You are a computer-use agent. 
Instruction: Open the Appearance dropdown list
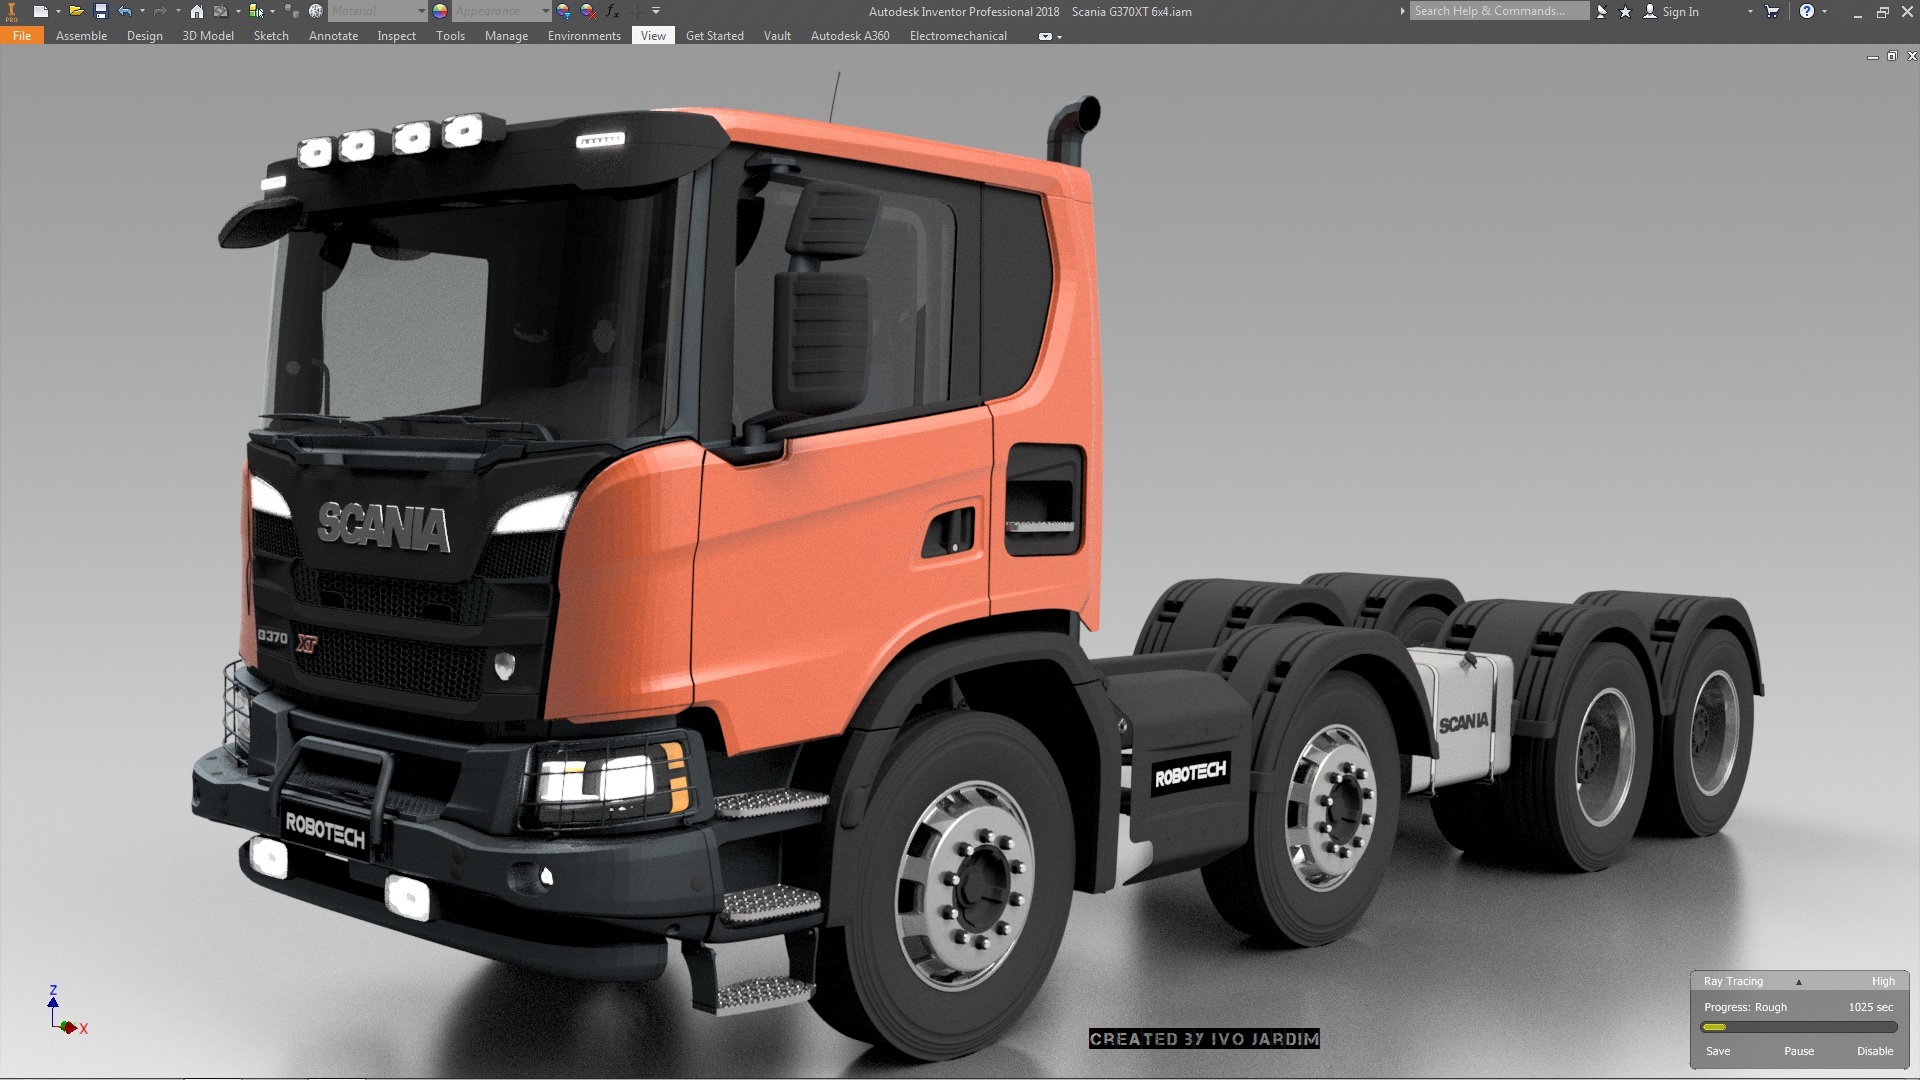point(545,11)
